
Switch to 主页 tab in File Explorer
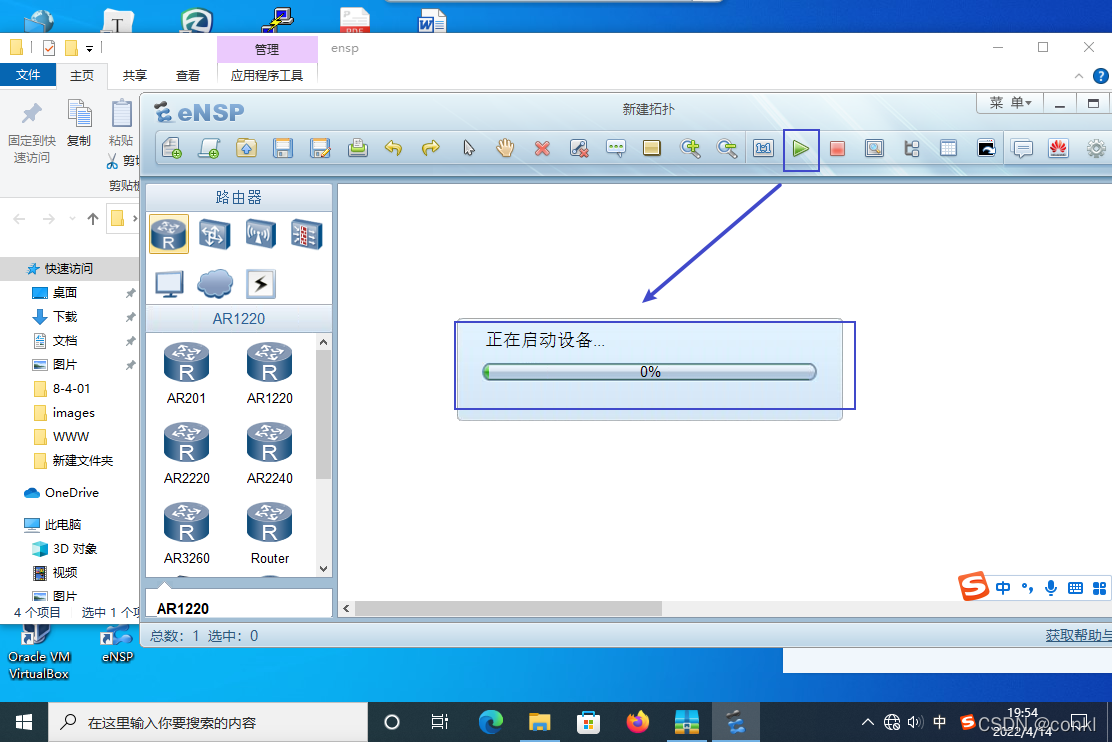pos(82,75)
